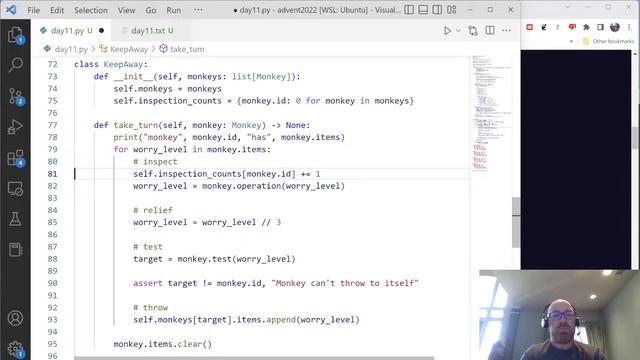The height and width of the screenshot is (360, 640).
Task: Toggle the bottom panel
Action: coord(423,10)
